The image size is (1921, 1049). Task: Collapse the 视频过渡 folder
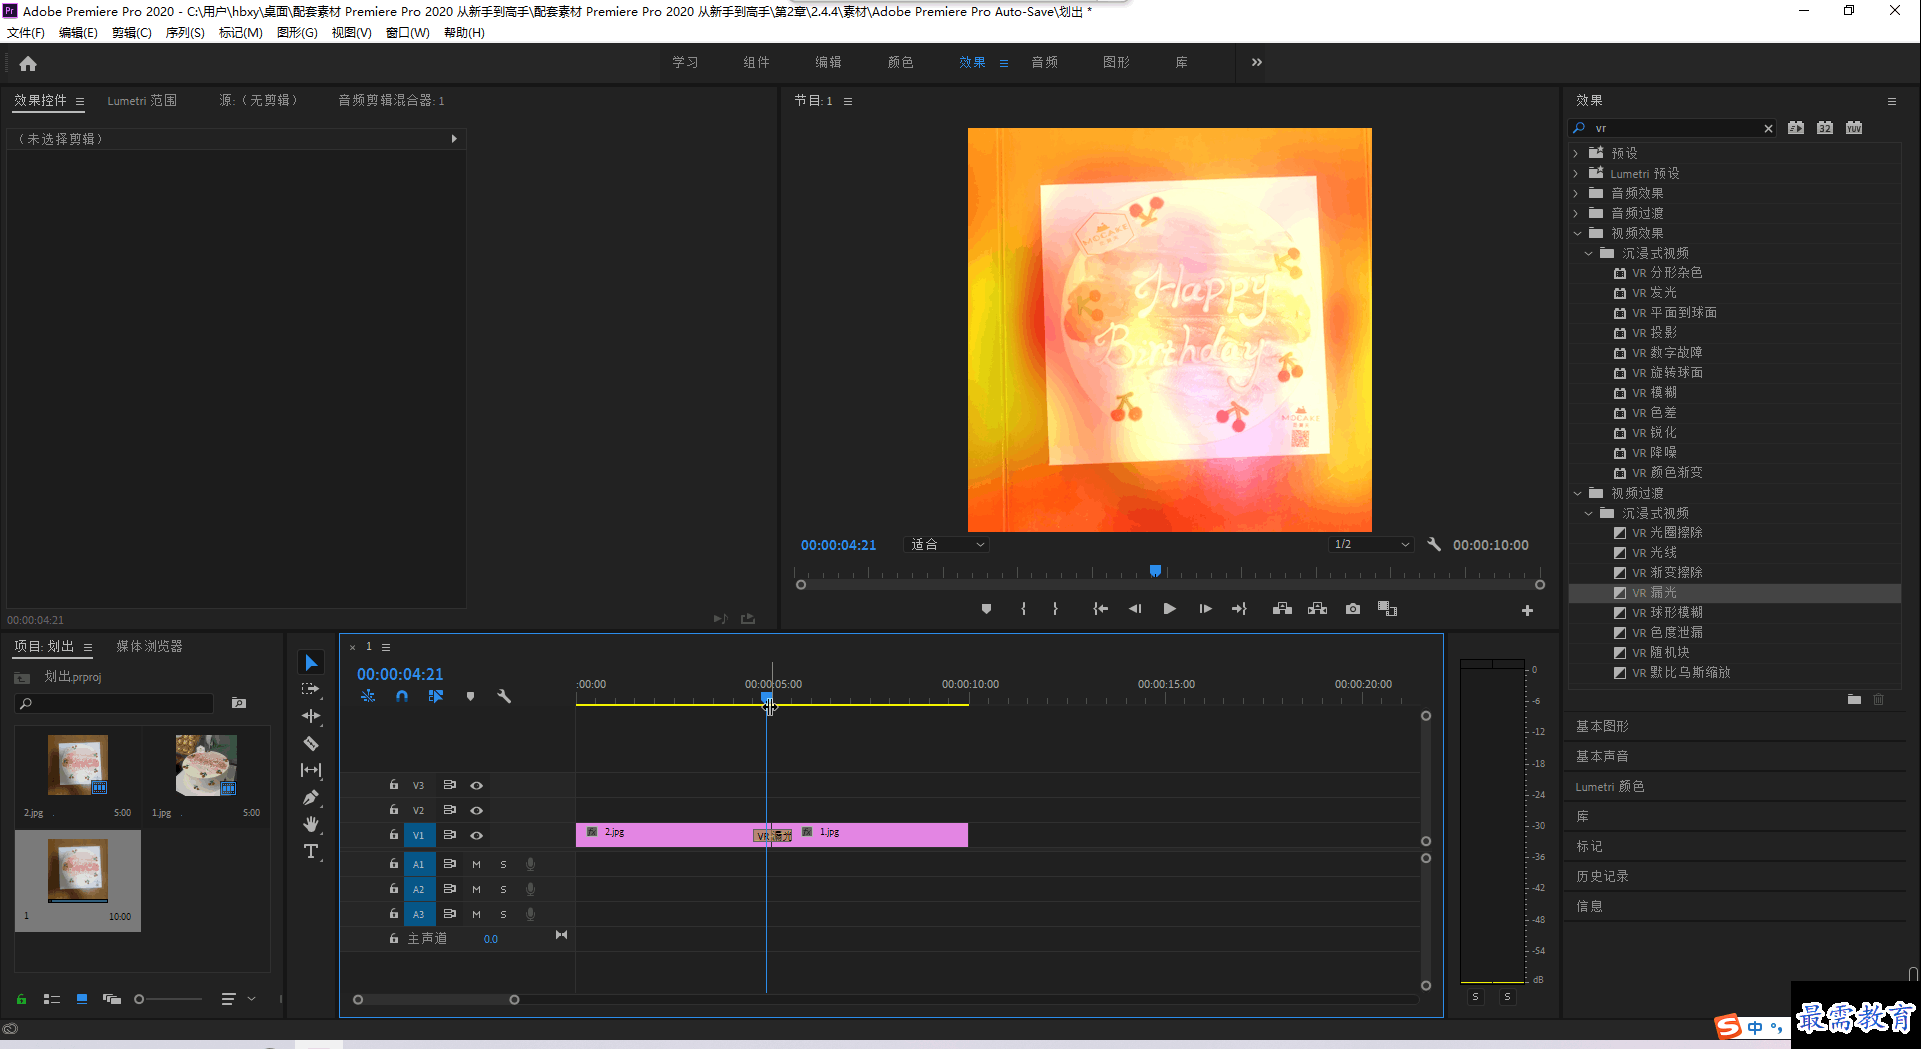pyautogui.click(x=1577, y=493)
